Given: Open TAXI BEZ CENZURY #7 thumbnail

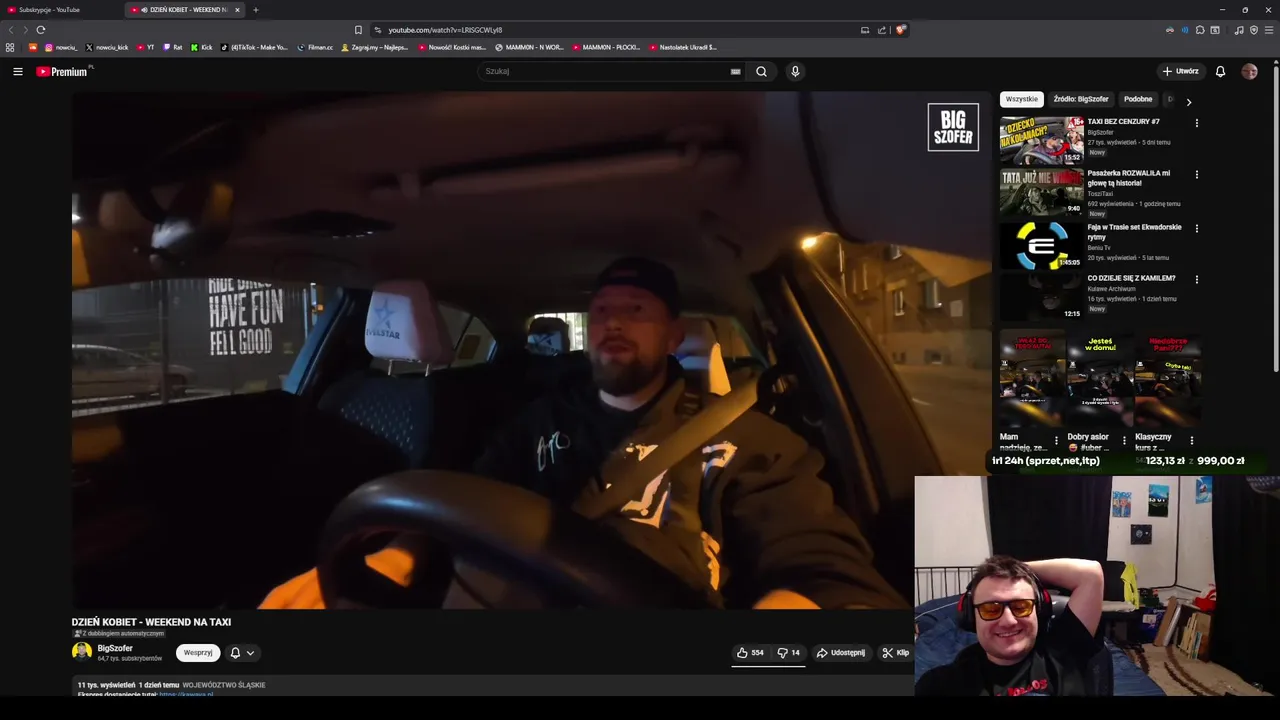Looking at the screenshot, I should point(1042,140).
